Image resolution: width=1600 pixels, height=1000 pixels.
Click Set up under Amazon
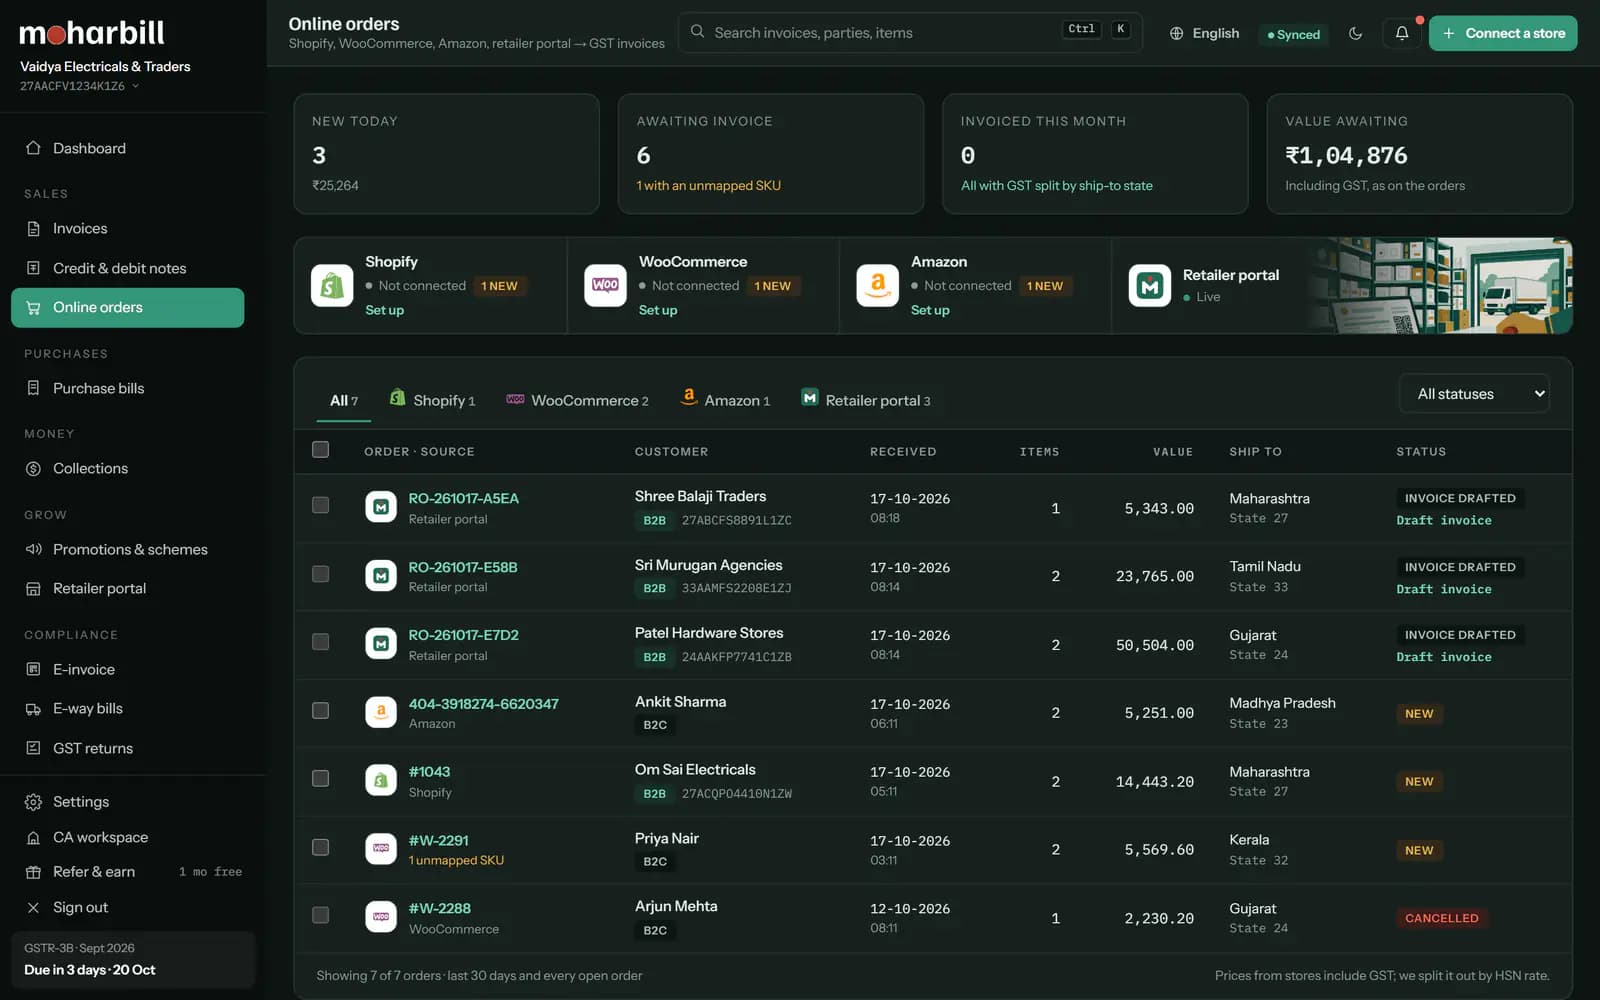pyautogui.click(x=930, y=310)
